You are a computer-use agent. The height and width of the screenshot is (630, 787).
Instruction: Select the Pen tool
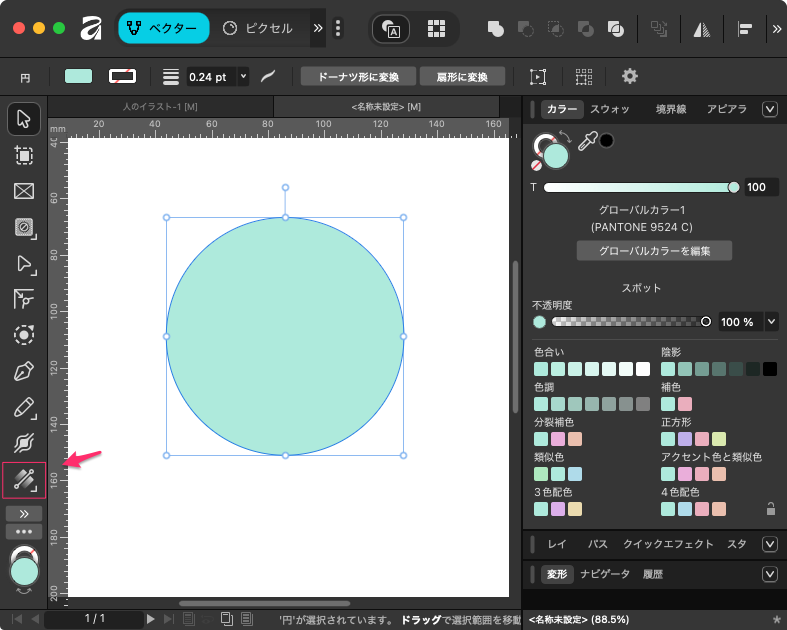point(24,372)
